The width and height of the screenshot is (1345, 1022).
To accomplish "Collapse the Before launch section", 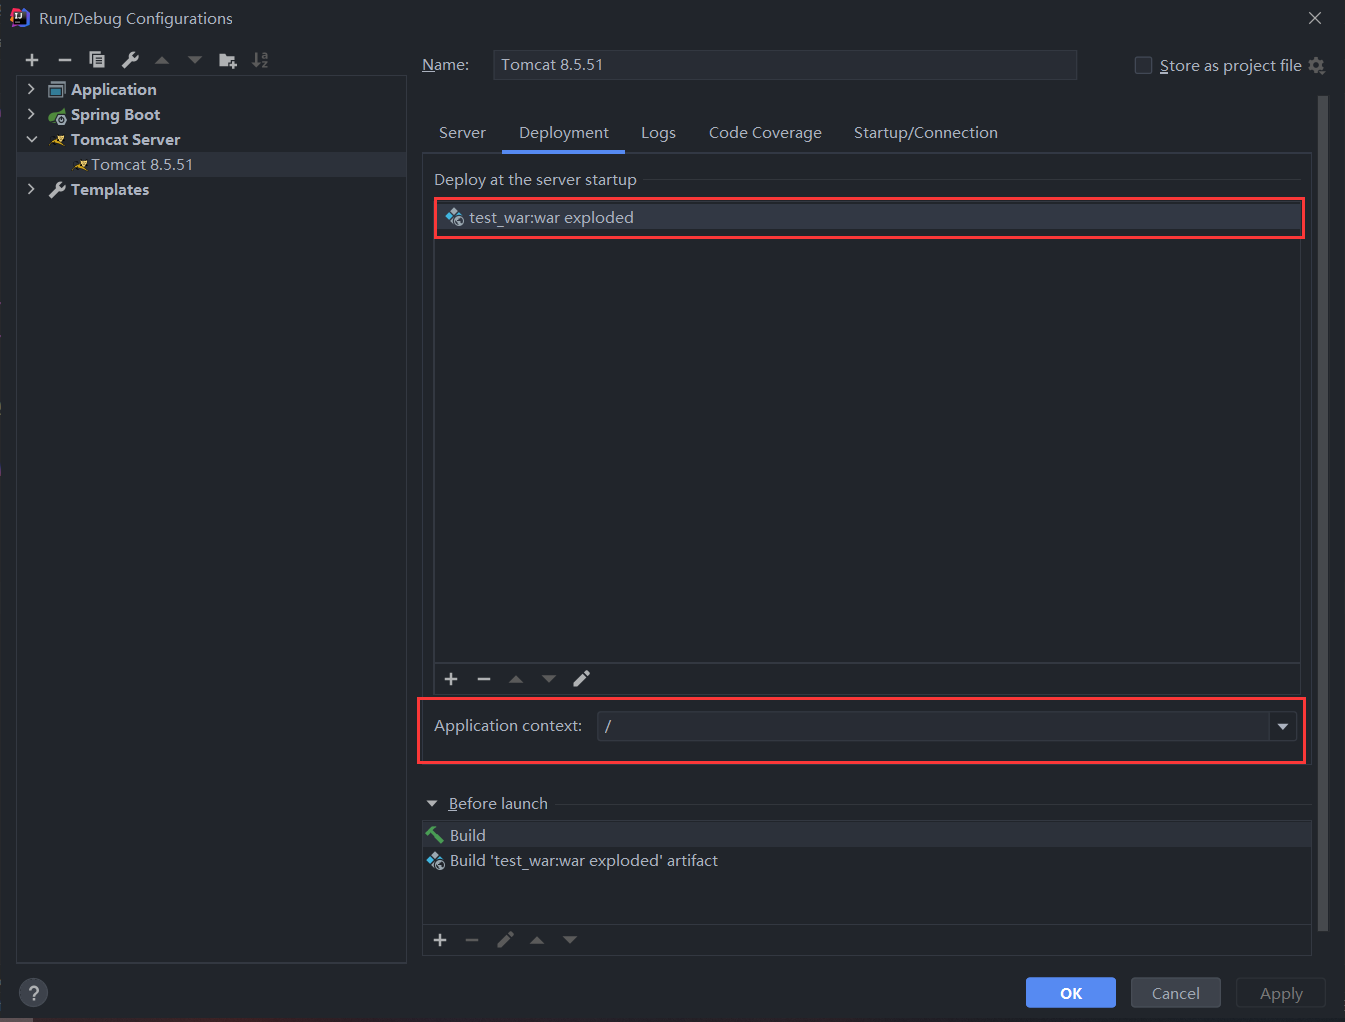I will point(432,803).
